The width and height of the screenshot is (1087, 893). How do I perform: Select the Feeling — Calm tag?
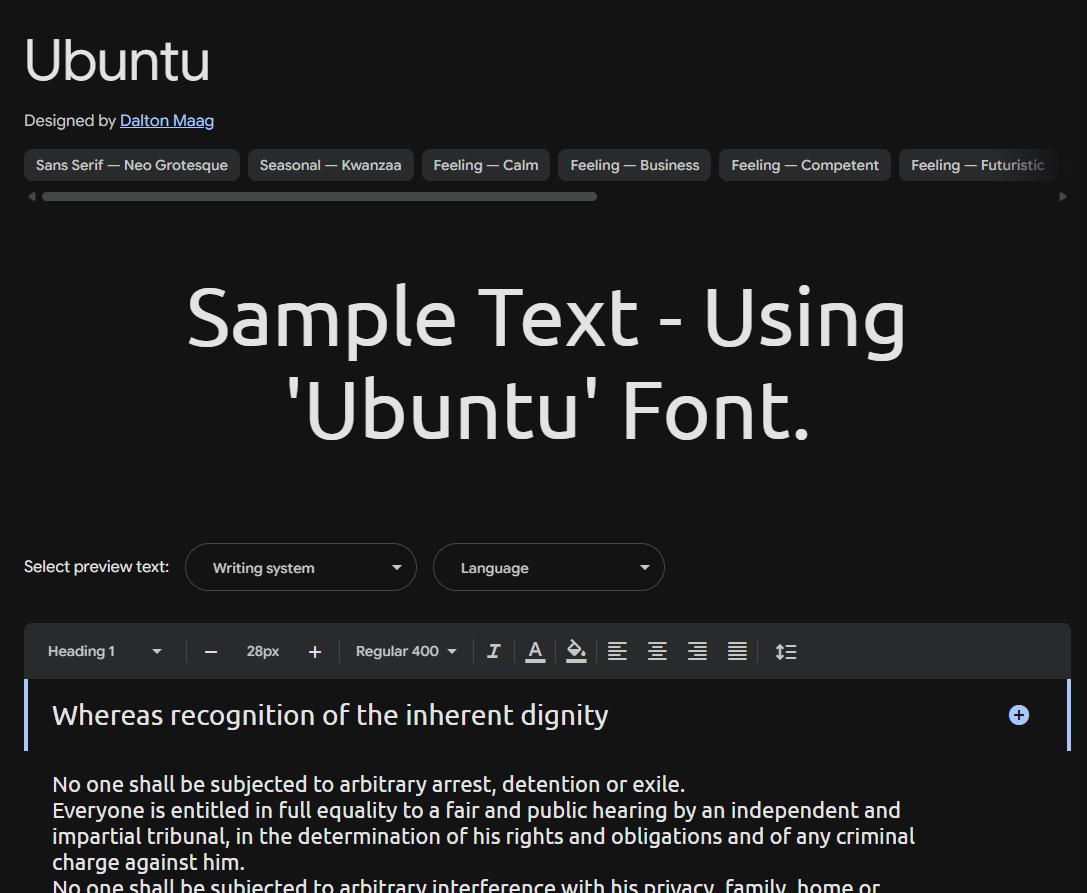pos(486,165)
